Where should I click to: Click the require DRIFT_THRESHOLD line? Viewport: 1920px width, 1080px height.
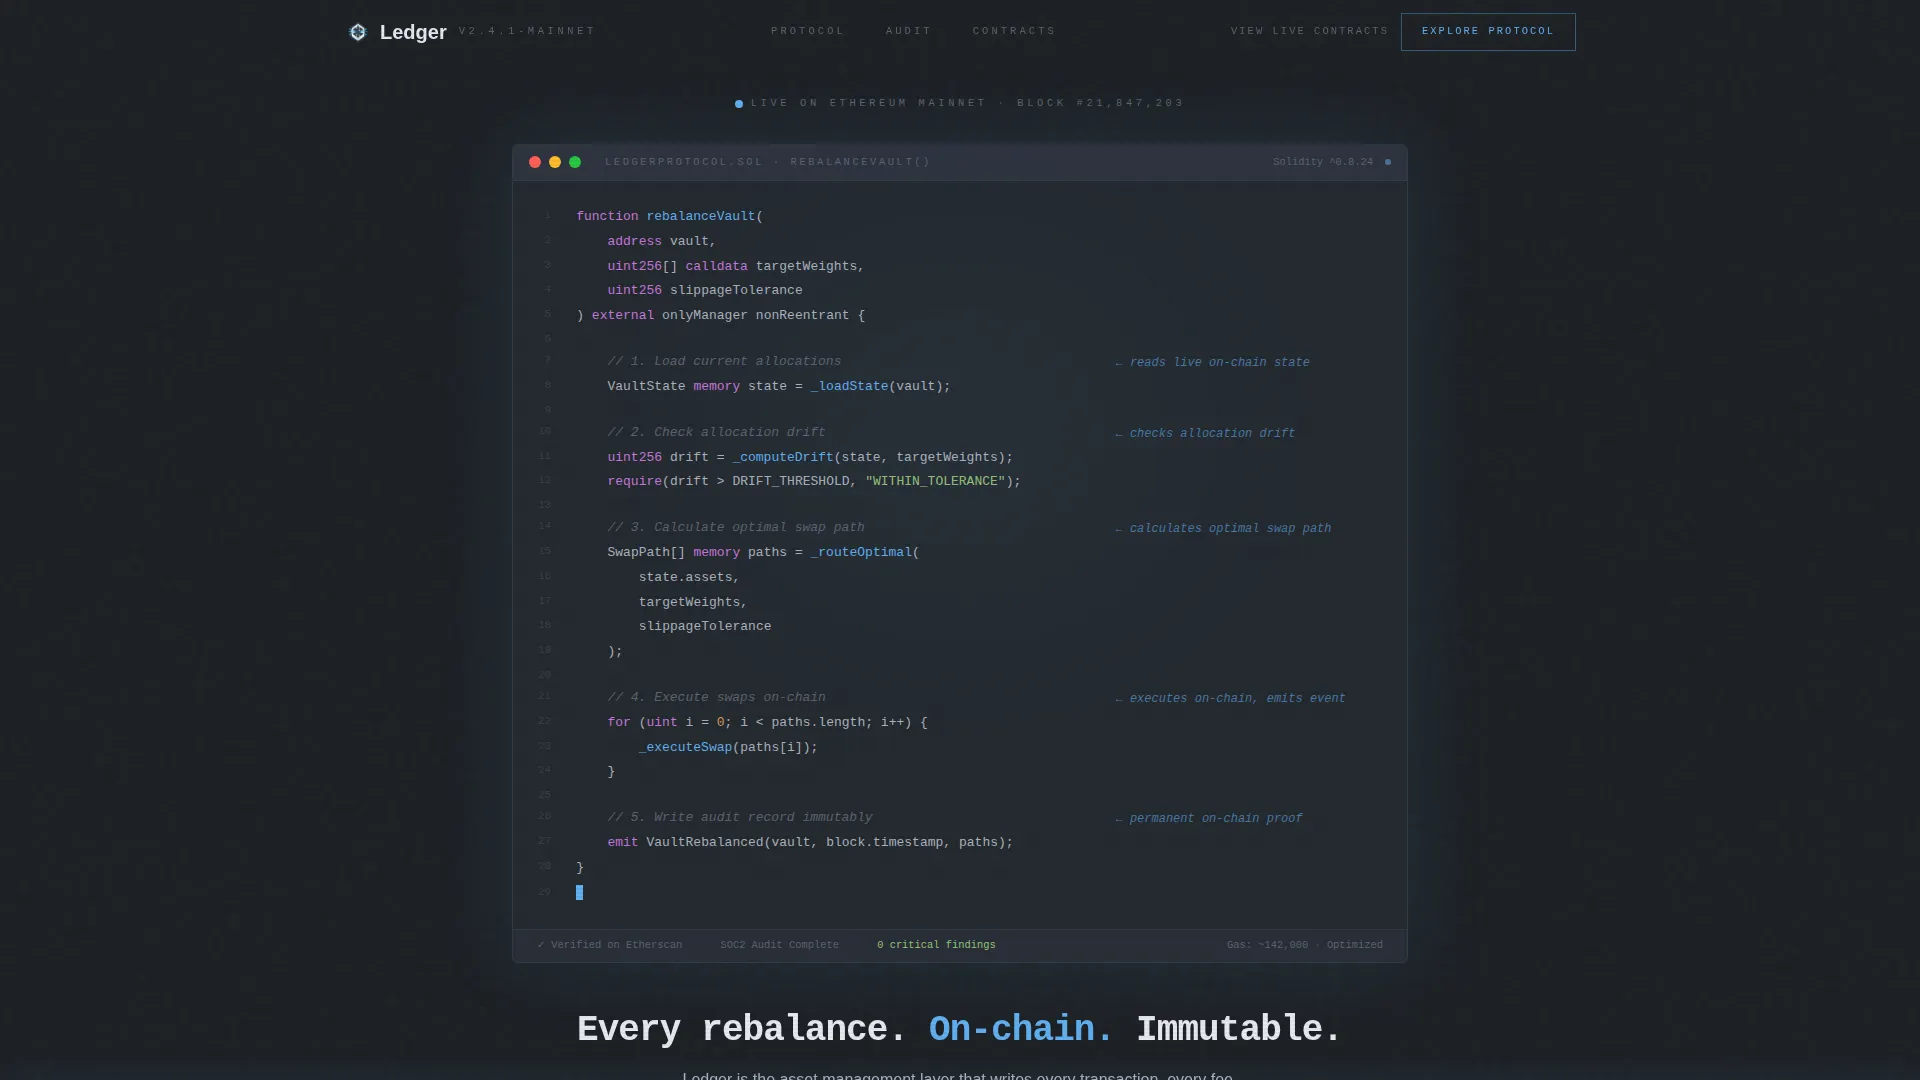[x=814, y=481]
